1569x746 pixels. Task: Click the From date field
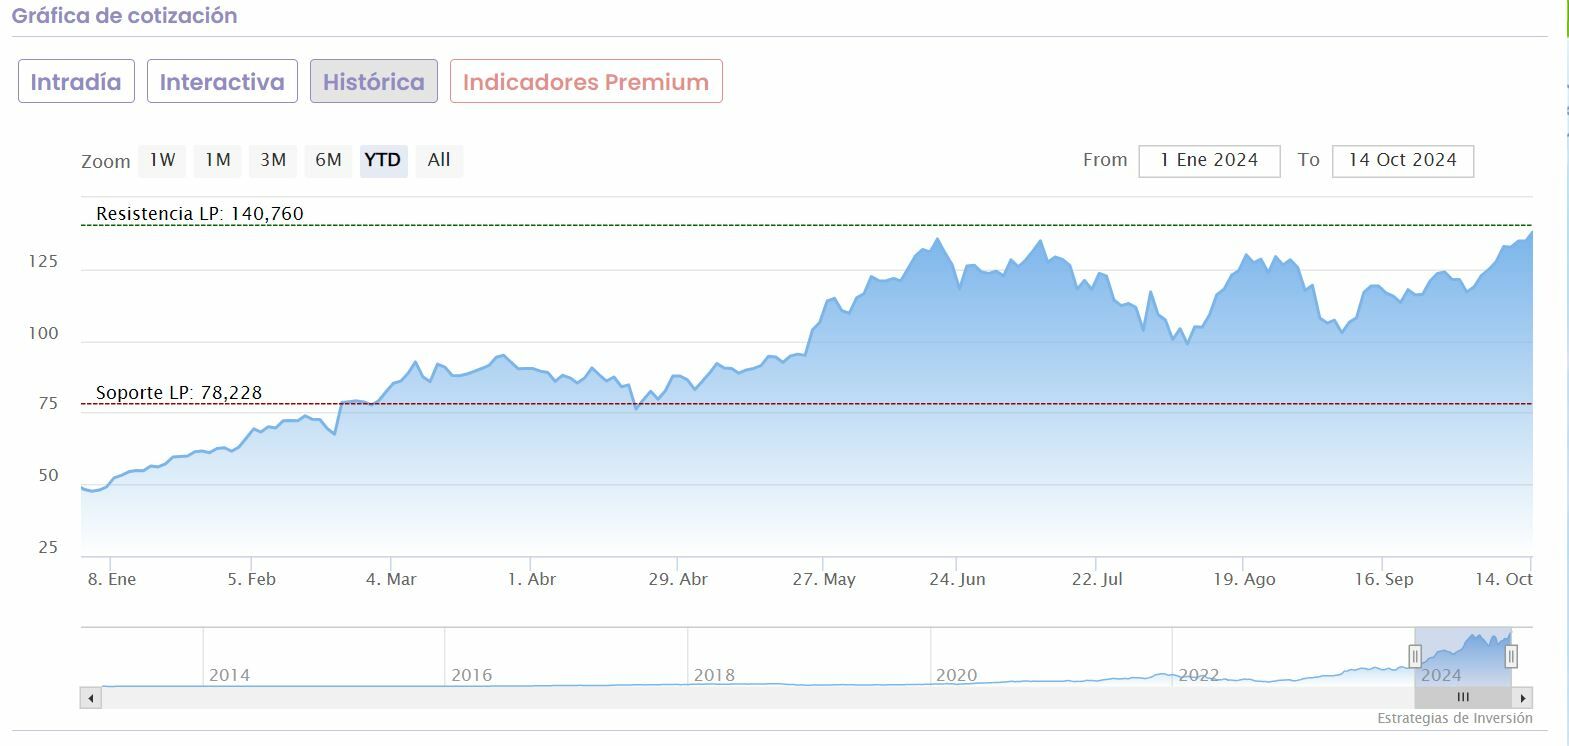pos(1209,160)
